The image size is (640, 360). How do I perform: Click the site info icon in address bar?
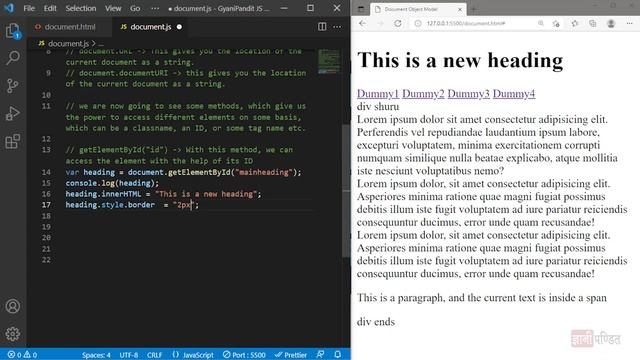(418, 23)
